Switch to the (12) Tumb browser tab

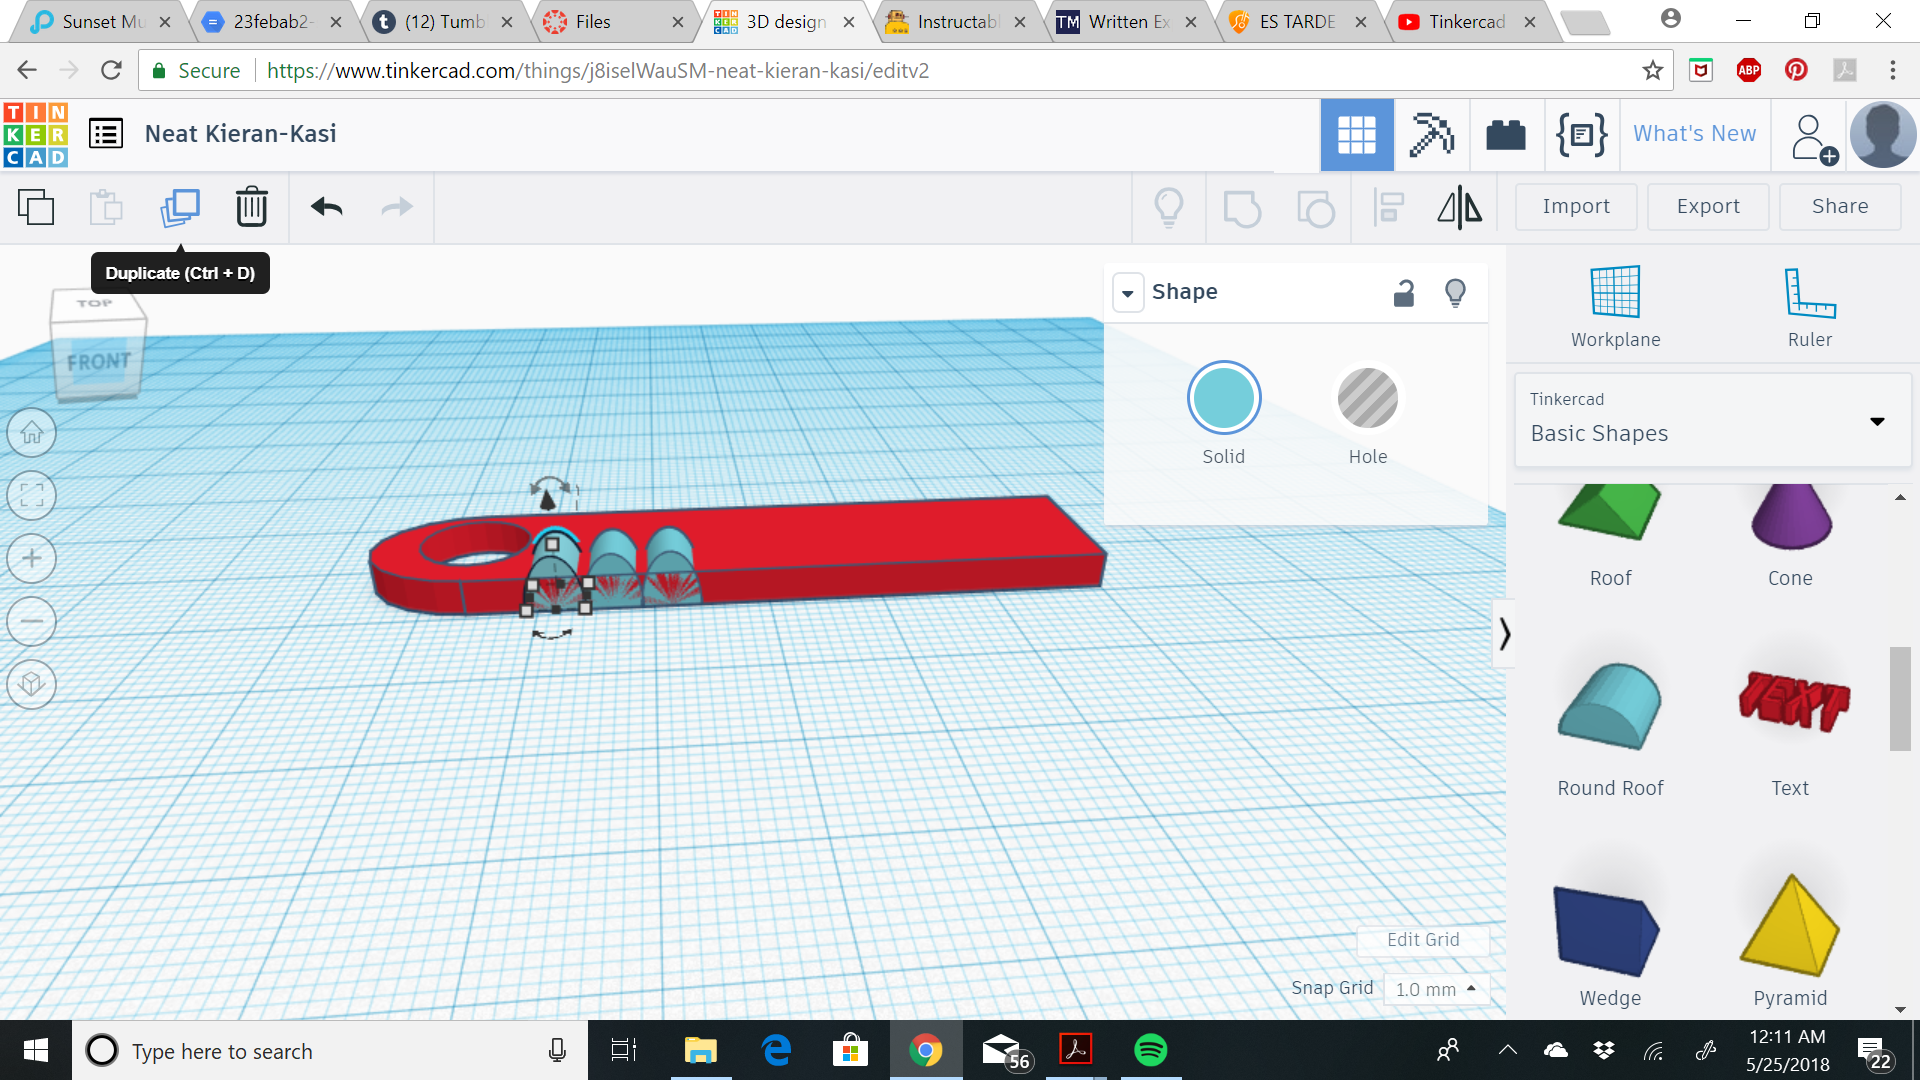445,21
